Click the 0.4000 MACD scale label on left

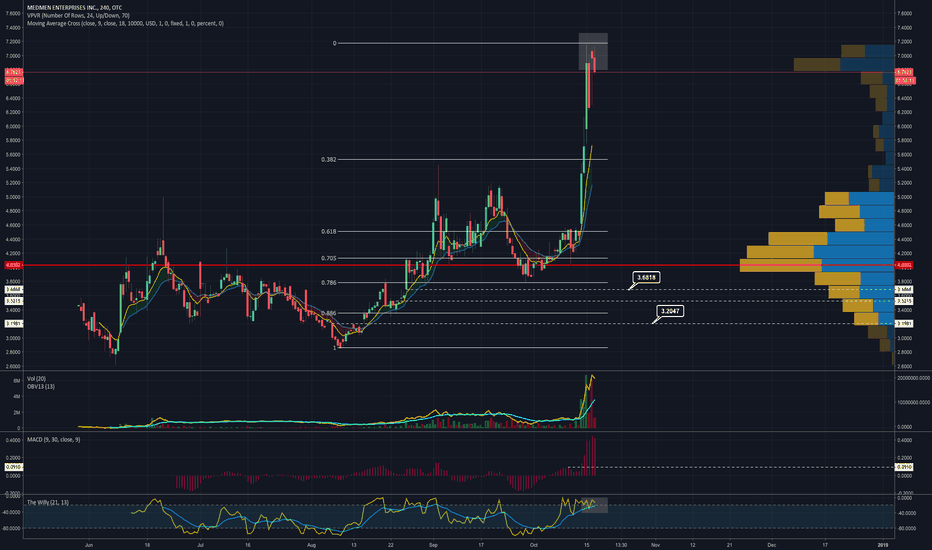tap(14, 441)
